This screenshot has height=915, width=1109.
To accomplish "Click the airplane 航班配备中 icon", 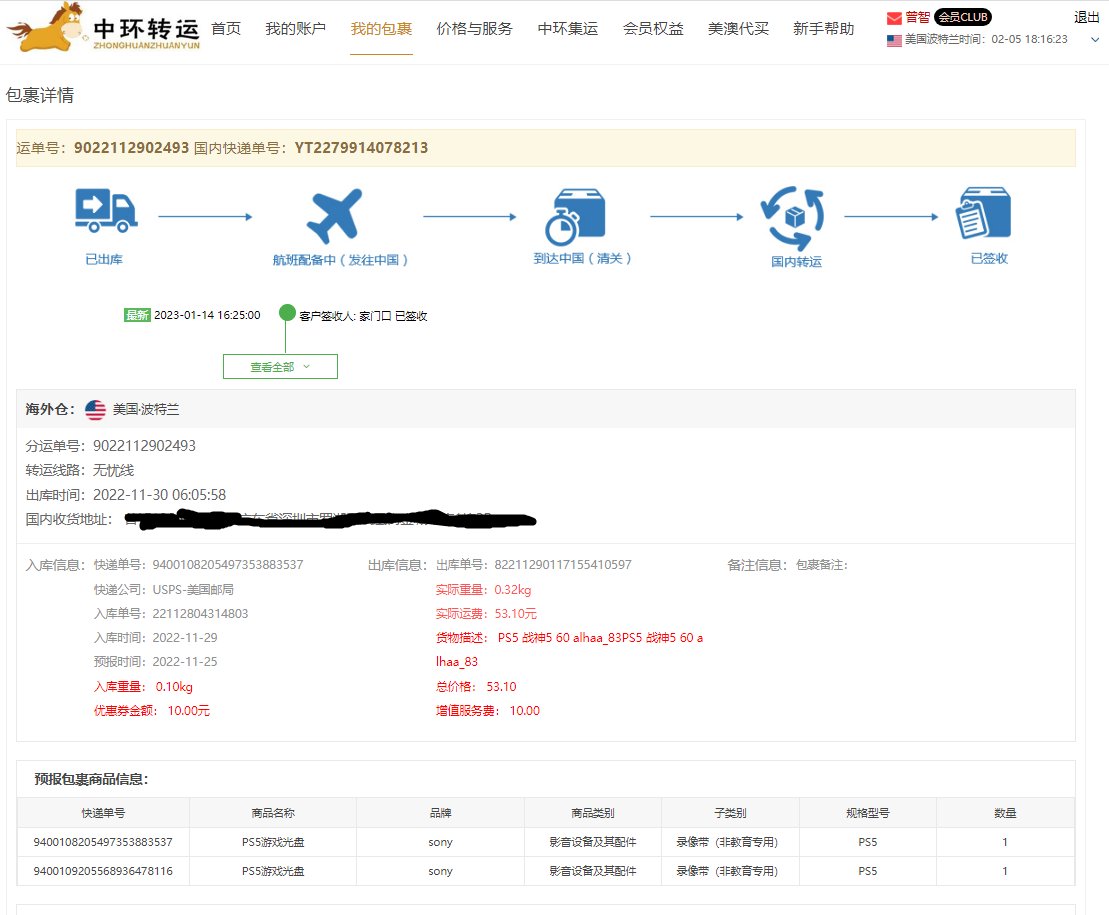I will pos(334,216).
